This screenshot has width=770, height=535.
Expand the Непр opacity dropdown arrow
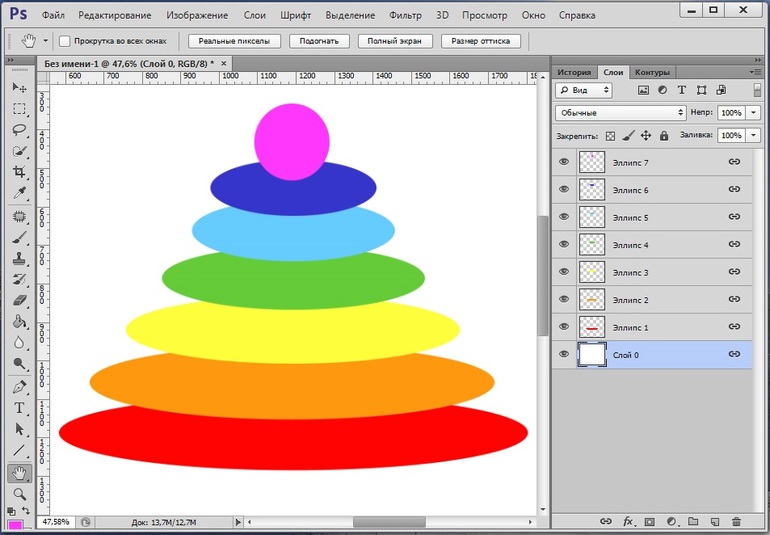click(752, 113)
